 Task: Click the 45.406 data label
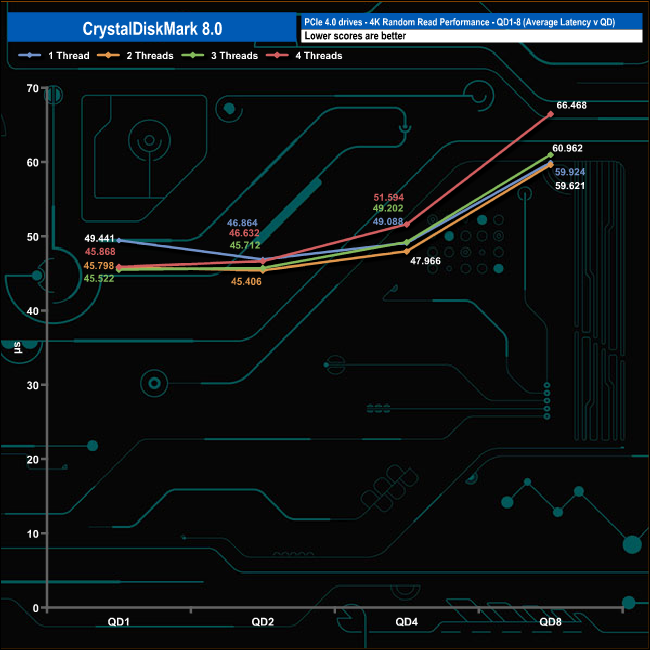246,281
